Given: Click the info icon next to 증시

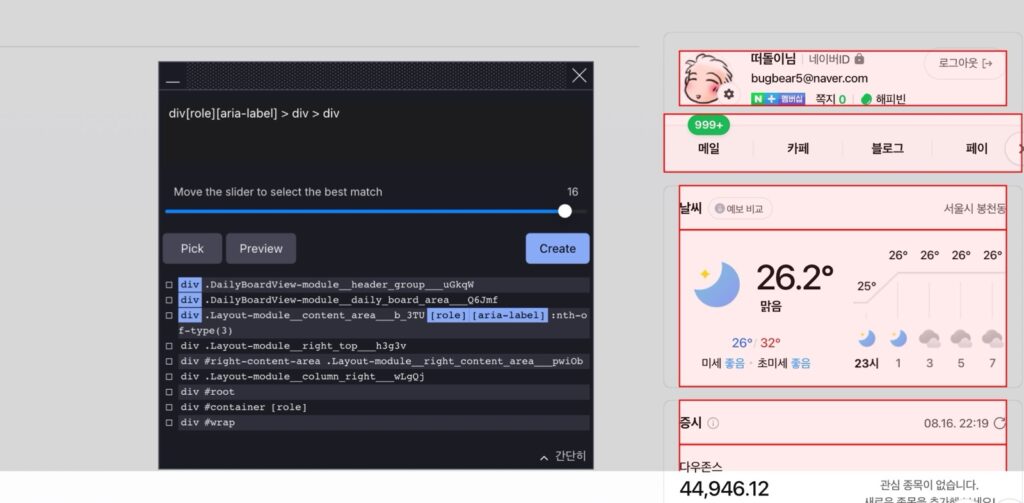Looking at the screenshot, I should click(x=713, y=423).
